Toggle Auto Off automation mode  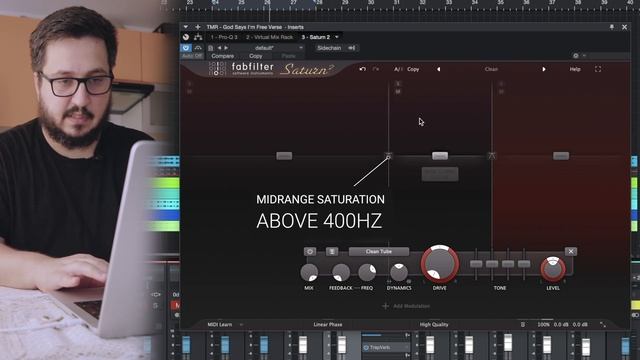coord(191,56)
